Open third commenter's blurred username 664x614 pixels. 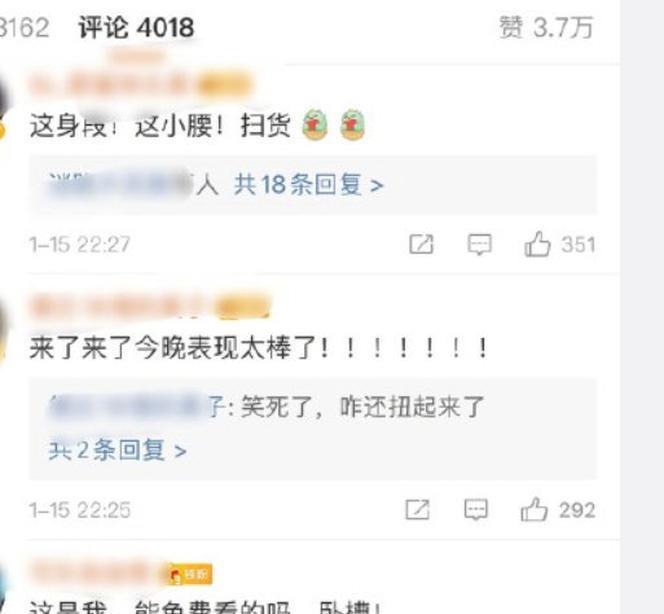tap(95, 573)
